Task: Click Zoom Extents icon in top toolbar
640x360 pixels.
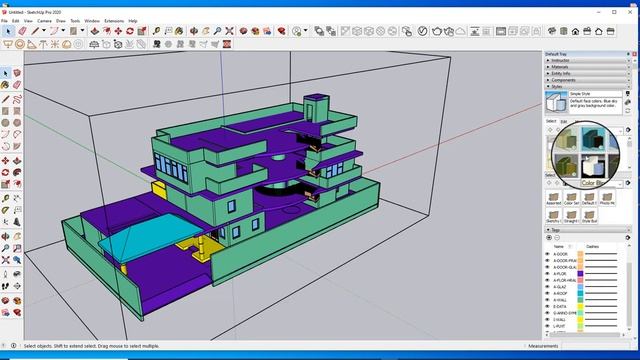Action: click(229, 31)
